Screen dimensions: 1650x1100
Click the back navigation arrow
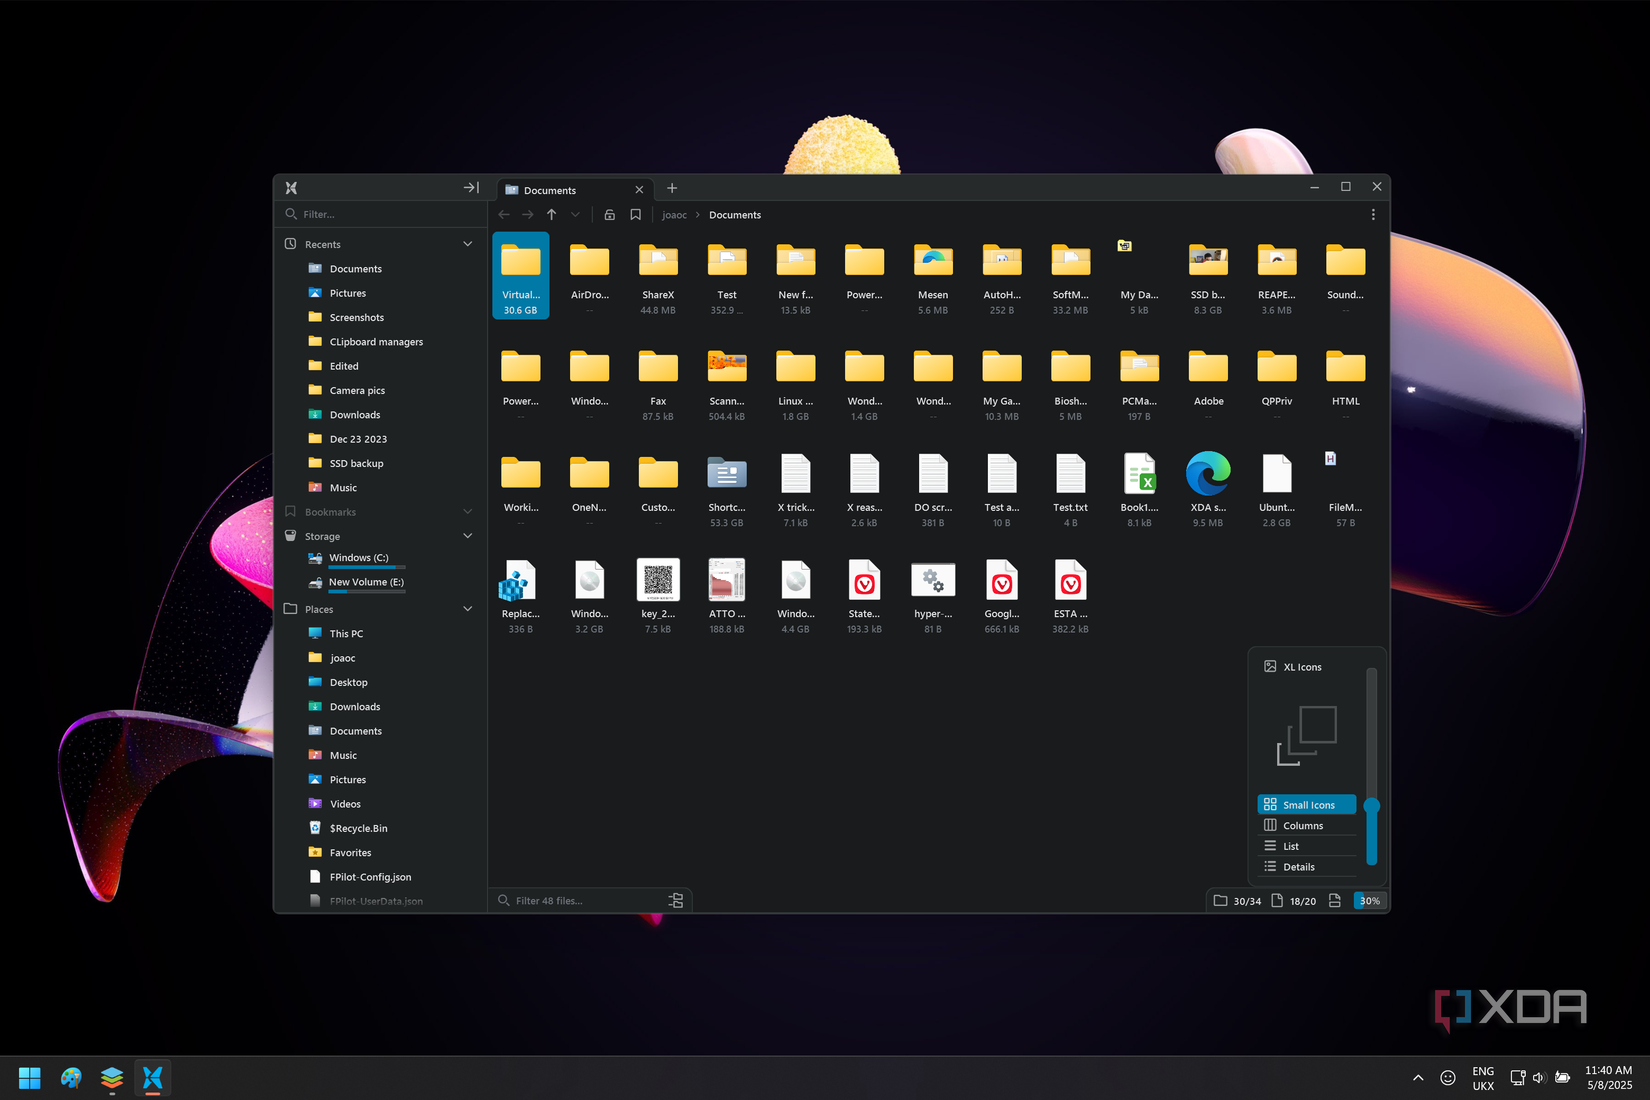(x=503, y=214)
